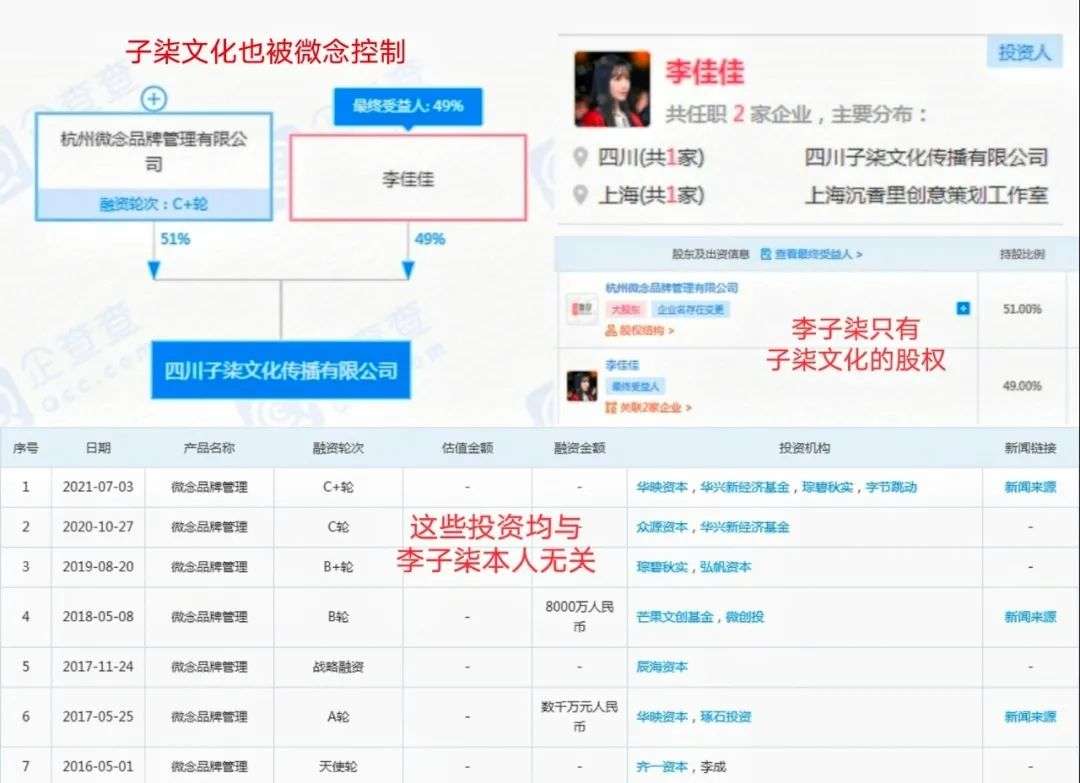Click Sichuan location pin icon
This screenshot has height=783, width=1080.
click(581, 157)
